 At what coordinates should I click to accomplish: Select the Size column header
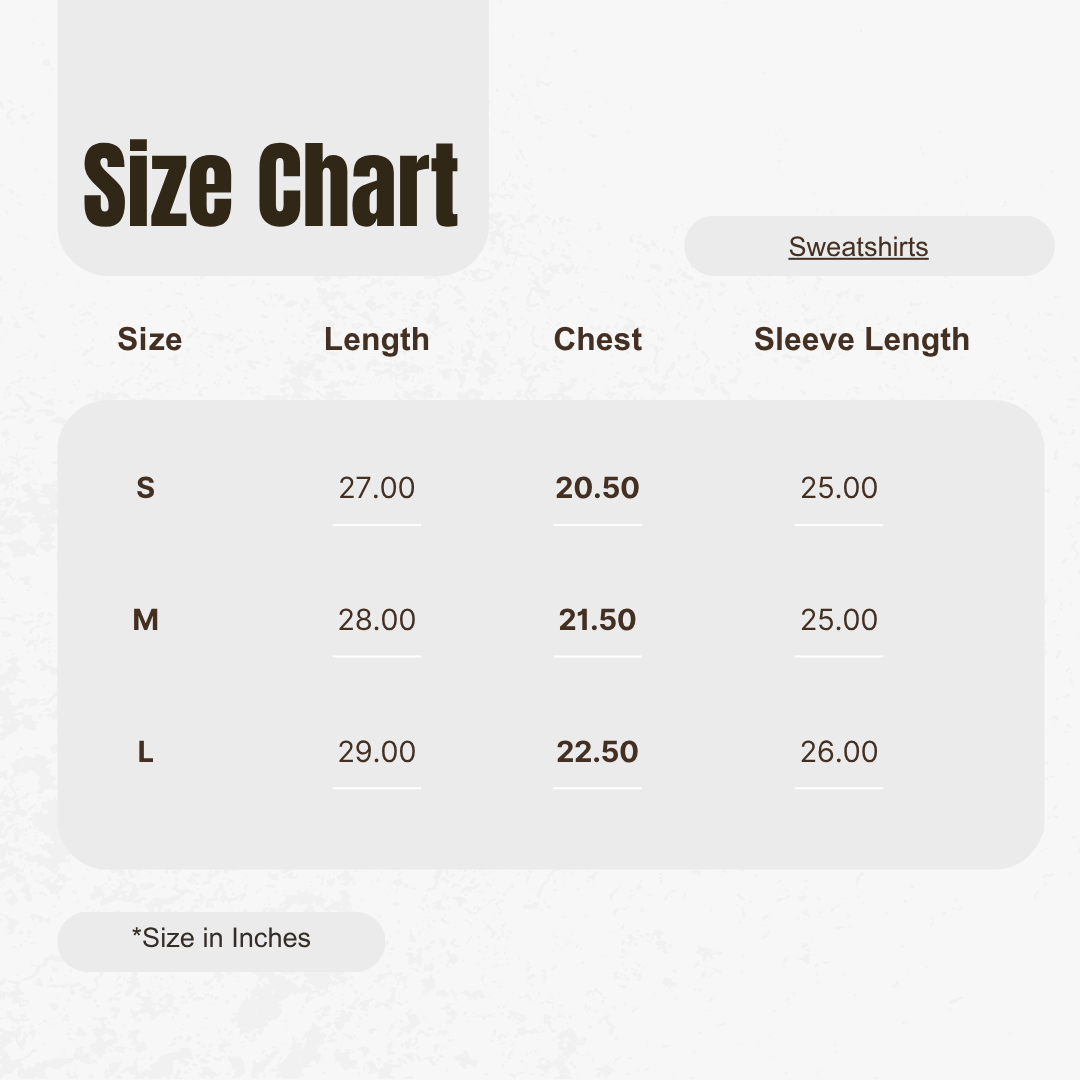(149, 340)
